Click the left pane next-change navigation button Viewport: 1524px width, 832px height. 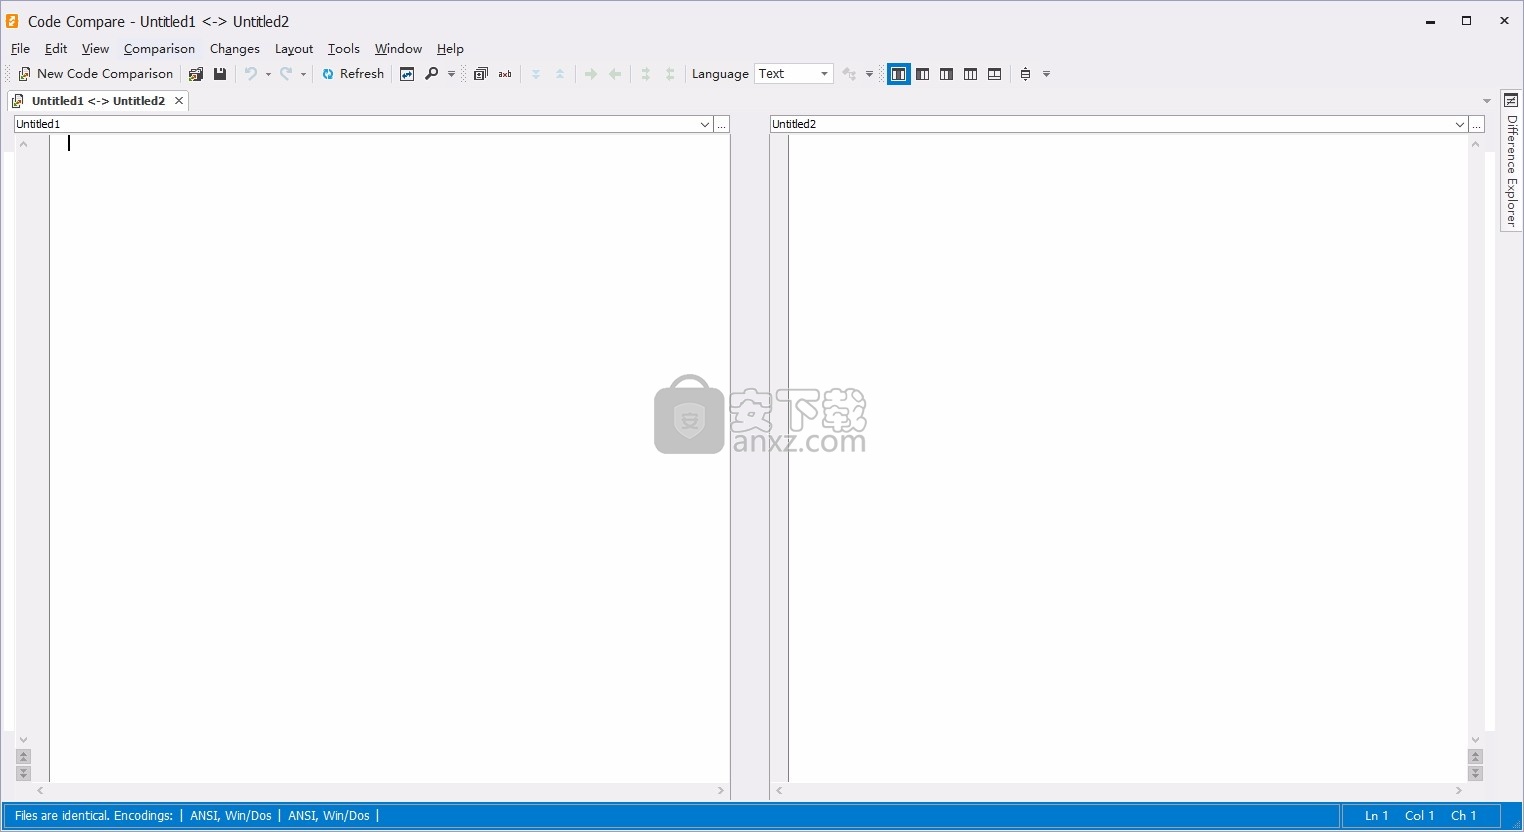tap(24, 773)
